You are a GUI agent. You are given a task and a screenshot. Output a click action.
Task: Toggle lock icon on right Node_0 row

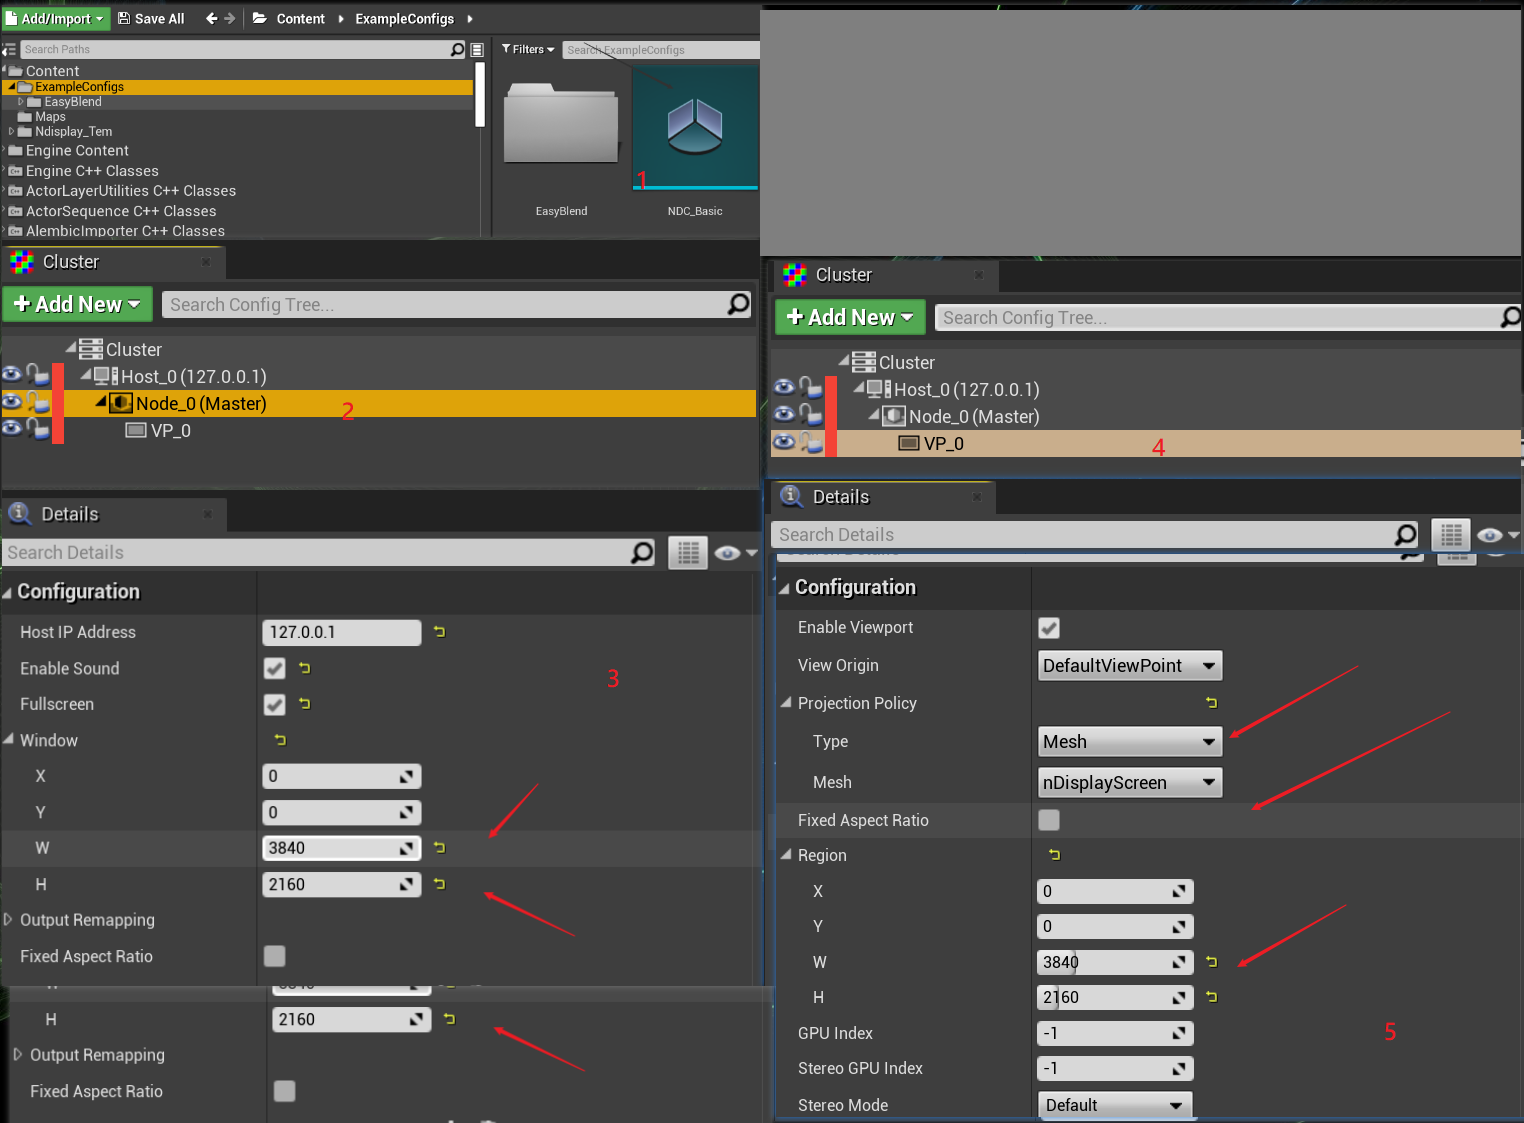(x=811, y=414)
